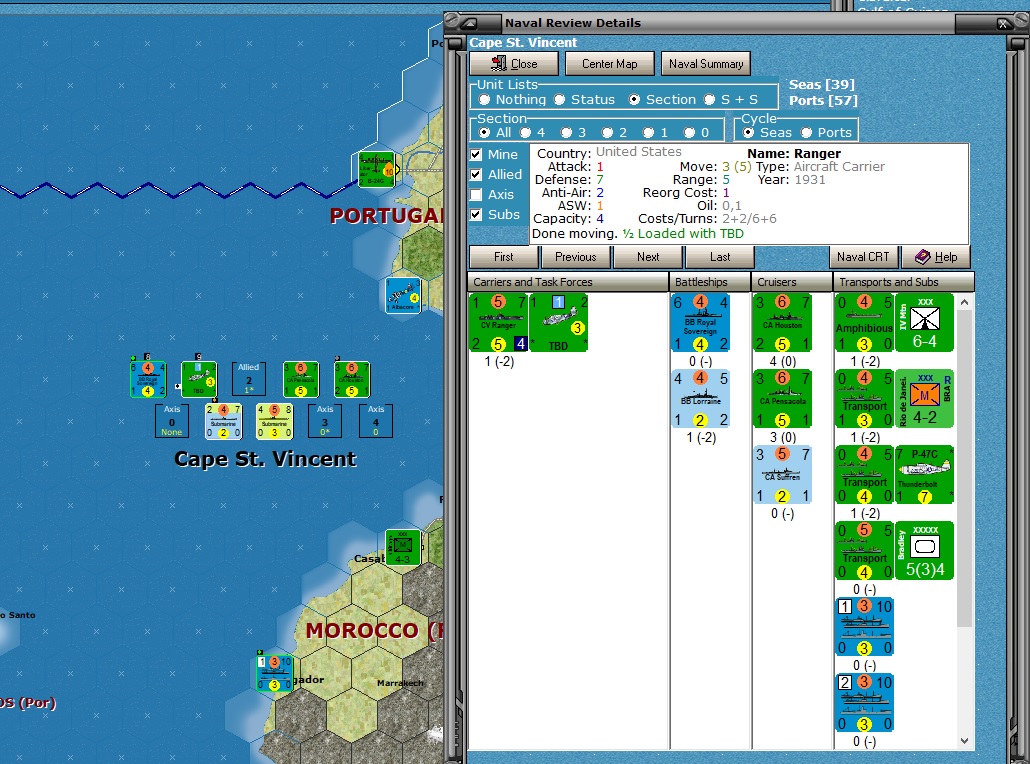Click the CA Pensacola cruiser counter
Image resolution: width=1030 pixels, height=764 pixels.
[783, 398]
